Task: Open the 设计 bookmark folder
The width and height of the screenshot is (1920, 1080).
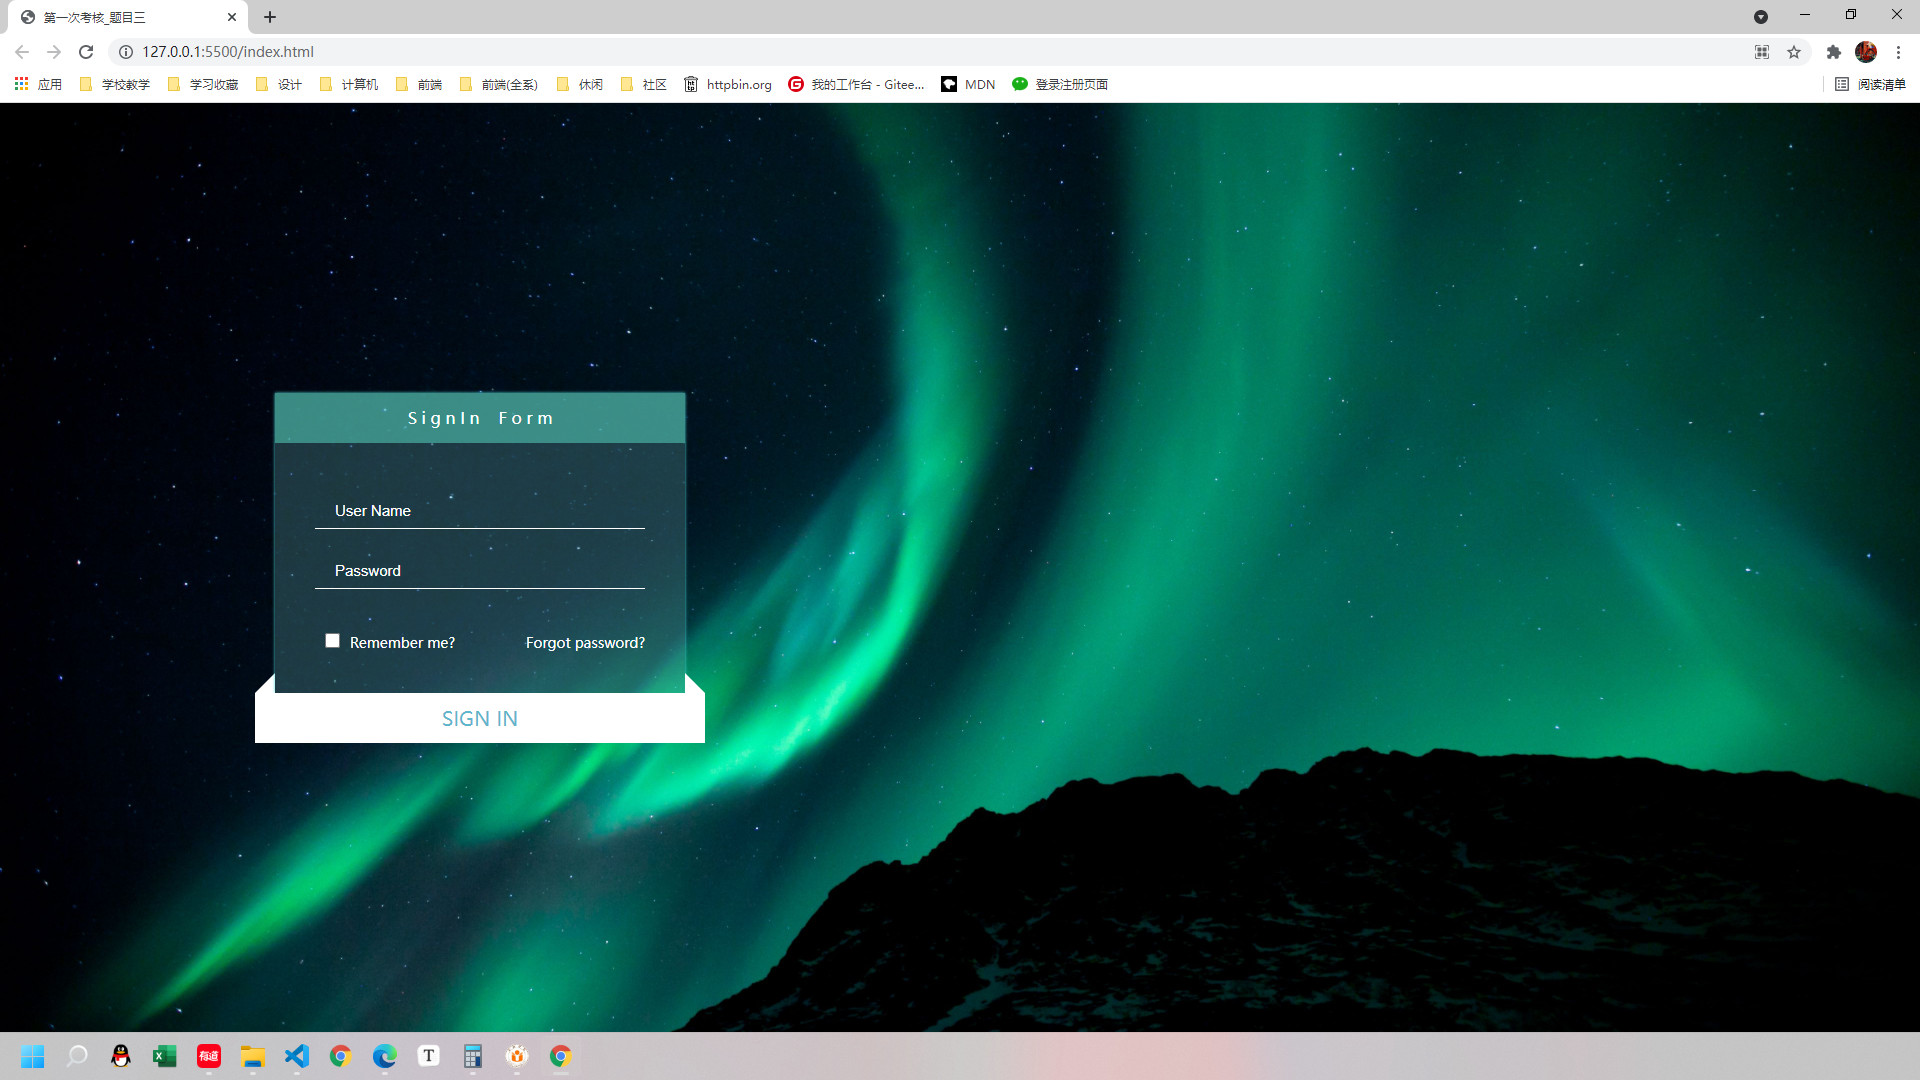Action: click(278, 84)
